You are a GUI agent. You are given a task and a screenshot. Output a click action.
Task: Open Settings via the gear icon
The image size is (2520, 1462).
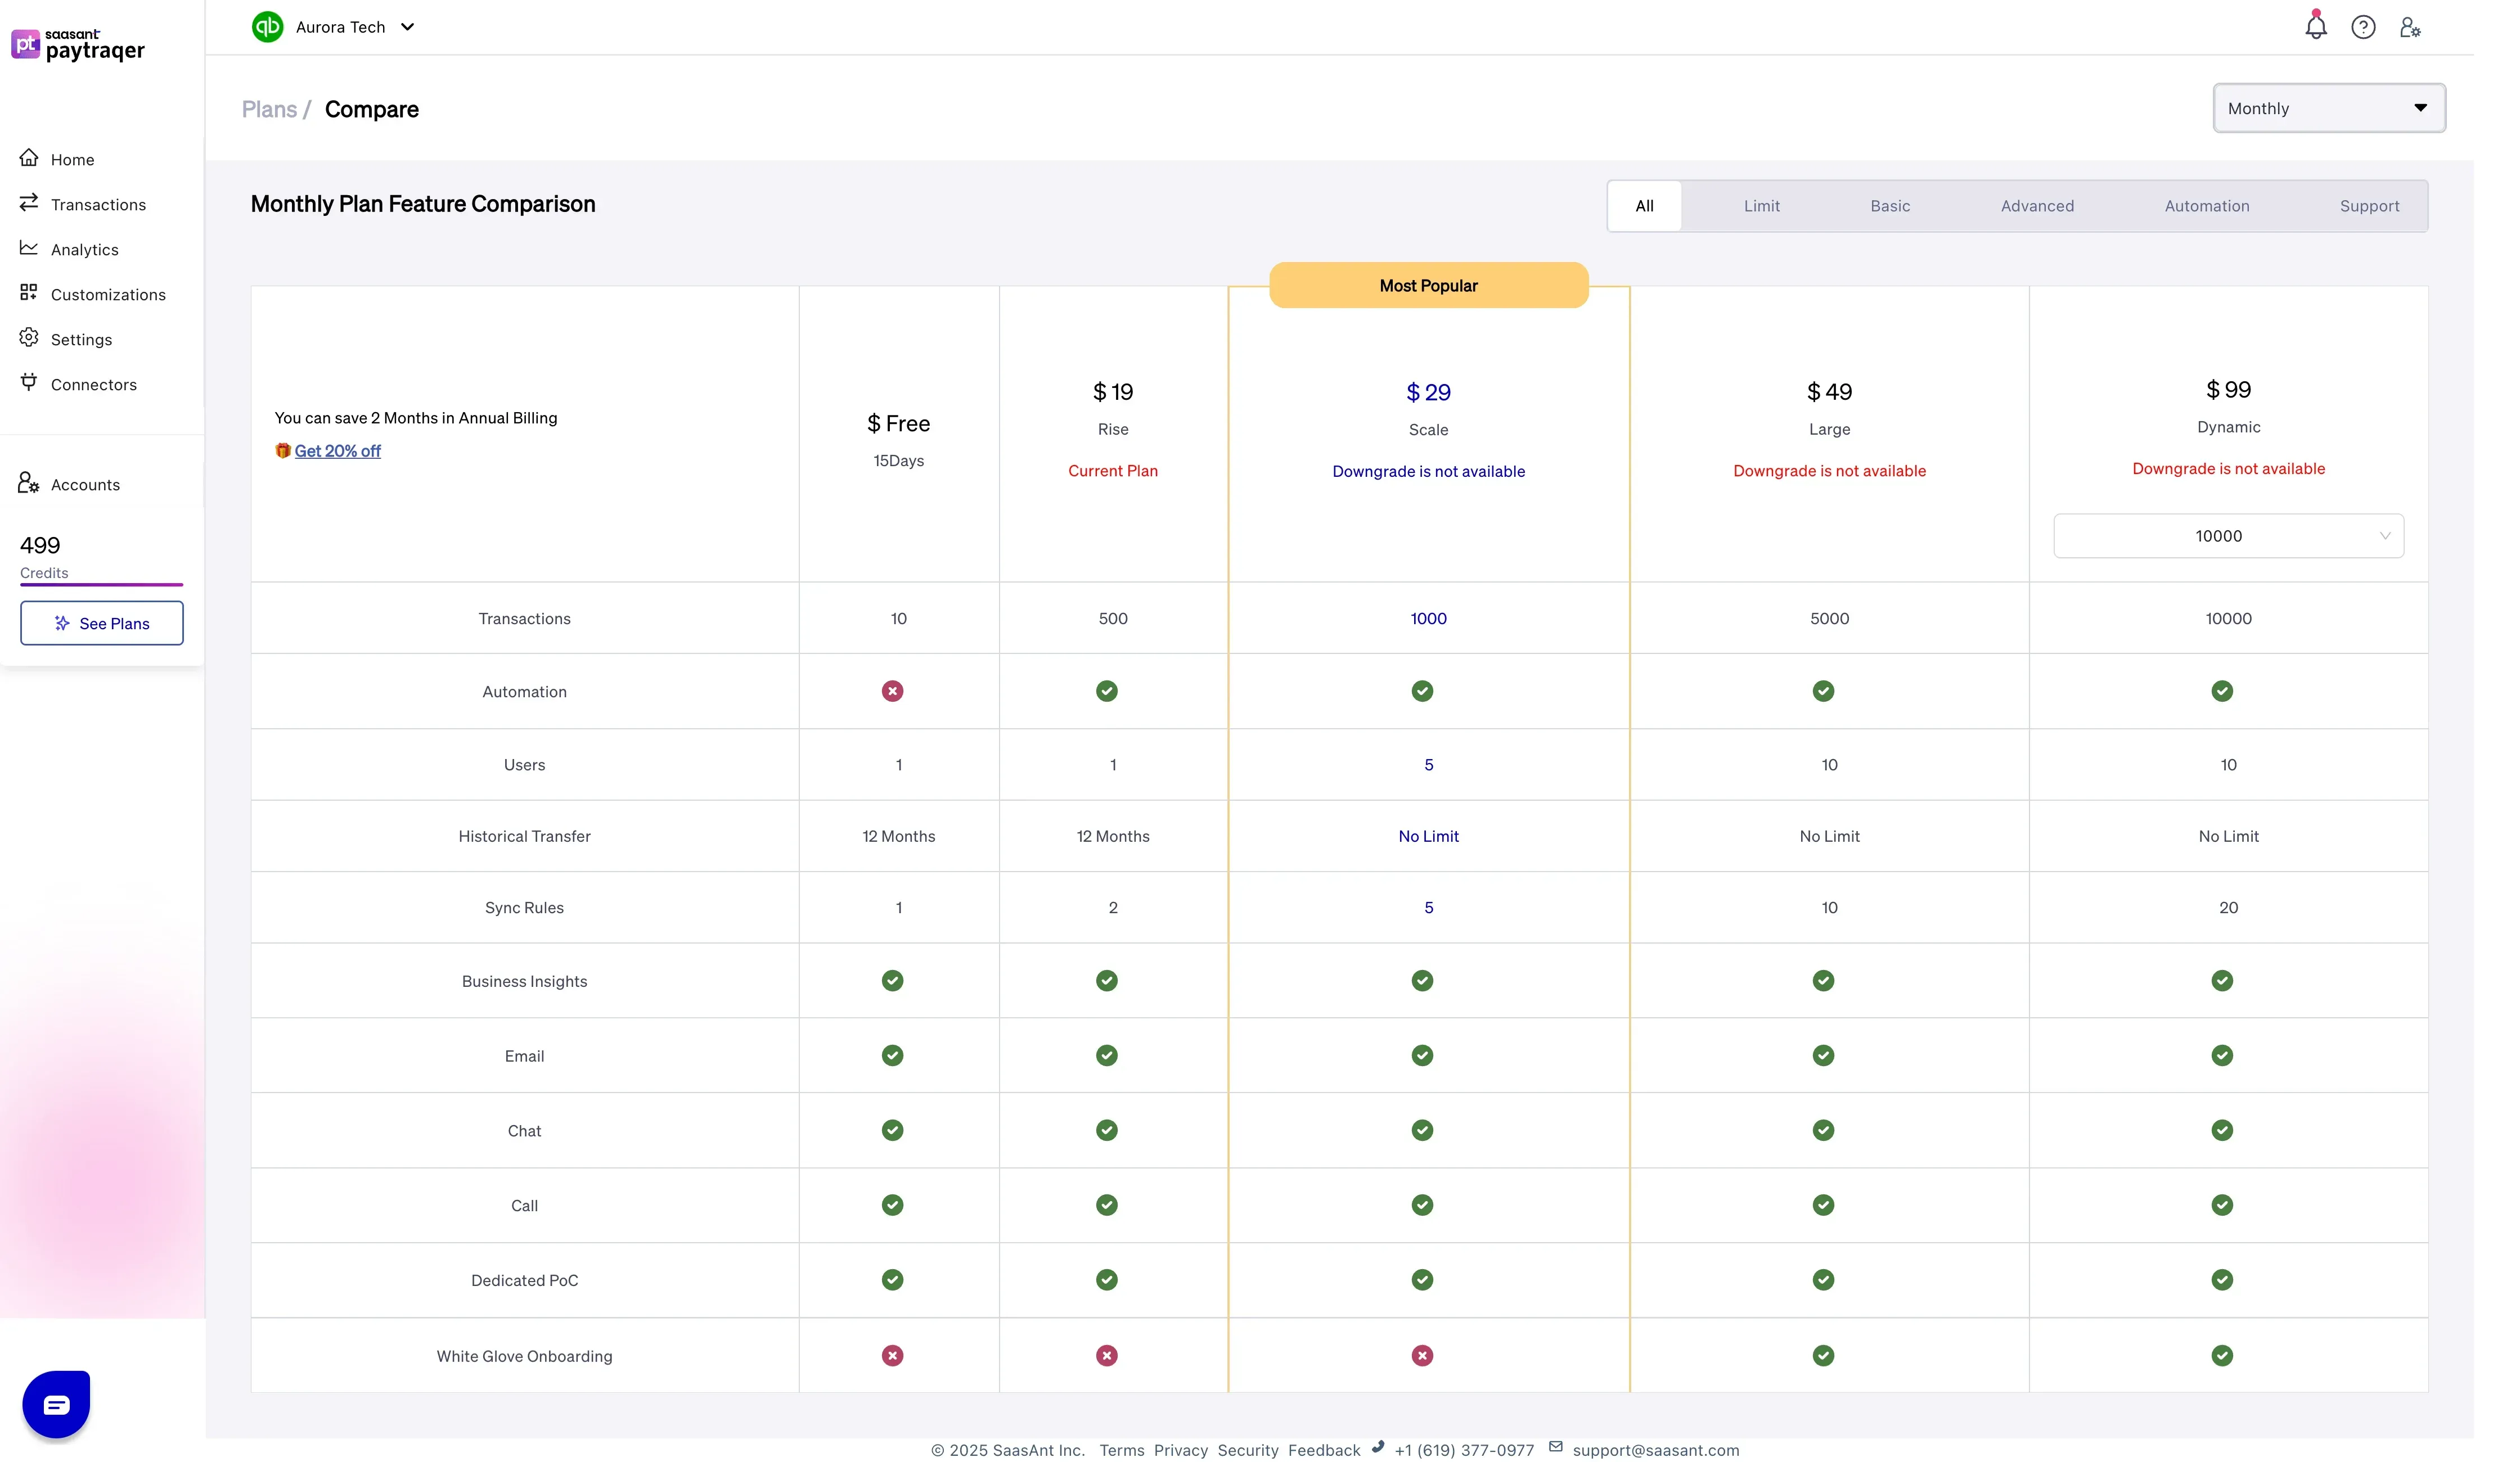point(83,339)
